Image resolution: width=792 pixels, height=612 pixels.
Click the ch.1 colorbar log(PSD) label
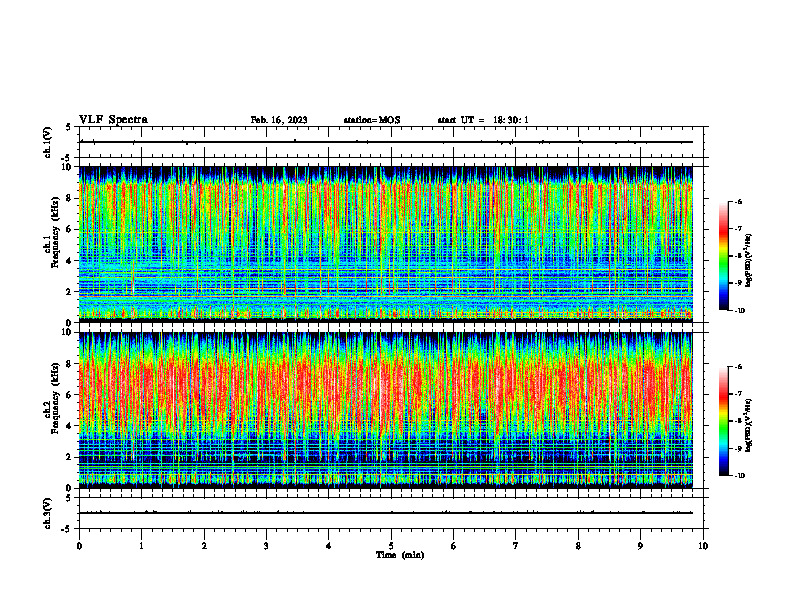[x=749, y=261]
